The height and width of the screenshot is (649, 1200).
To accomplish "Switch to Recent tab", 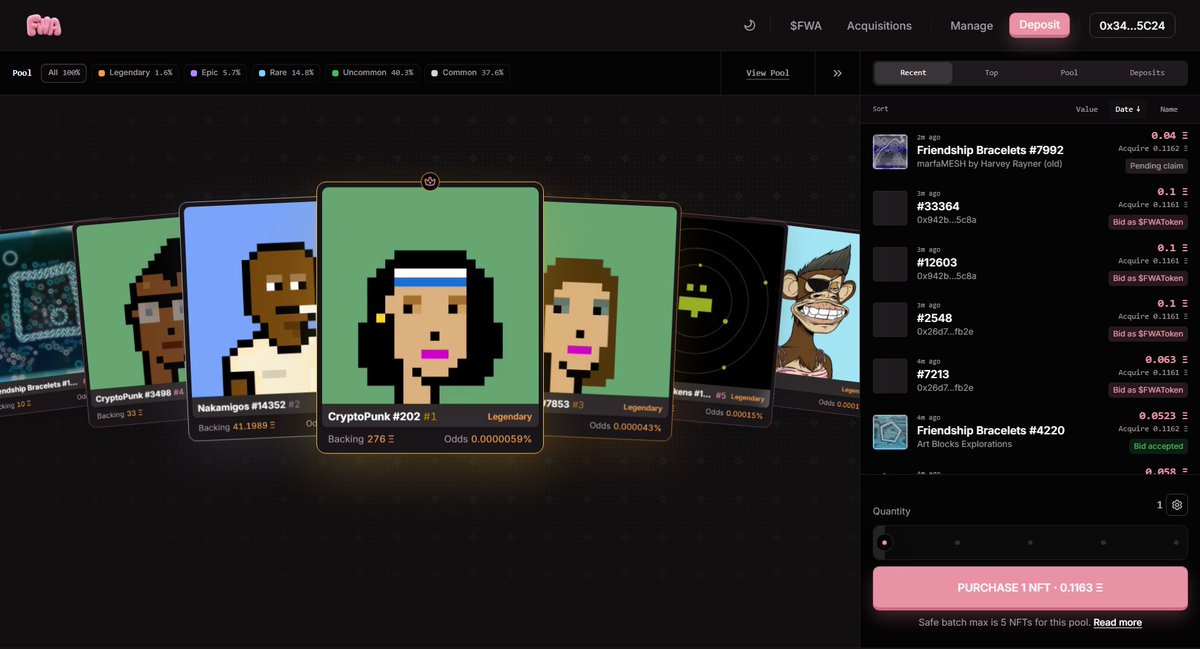I will pyautogui.click(x=913, y=73).
